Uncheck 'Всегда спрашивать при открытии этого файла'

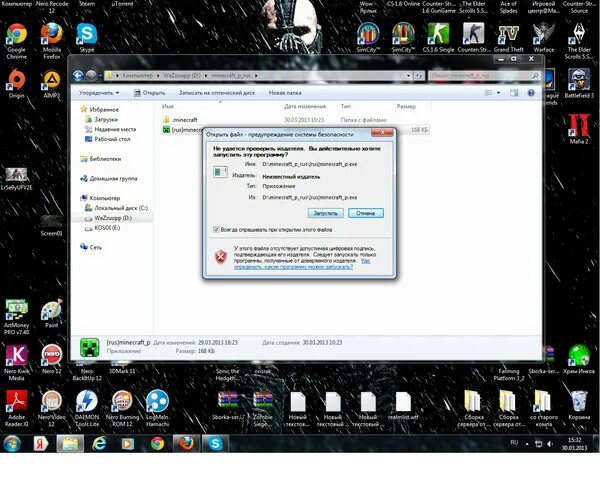tap(216, 230)
